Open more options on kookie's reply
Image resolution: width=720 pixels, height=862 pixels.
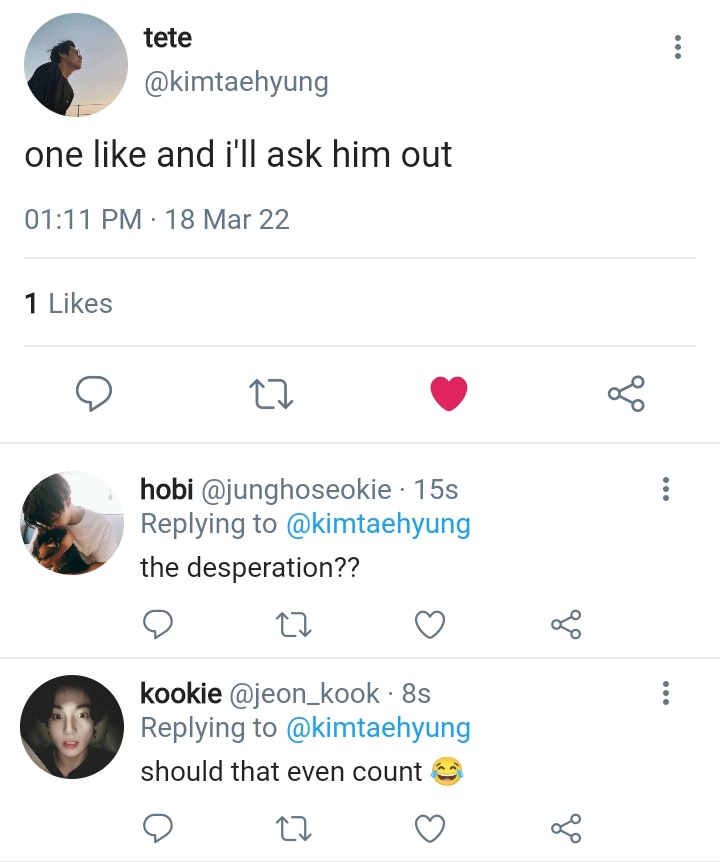click(666, 693)
